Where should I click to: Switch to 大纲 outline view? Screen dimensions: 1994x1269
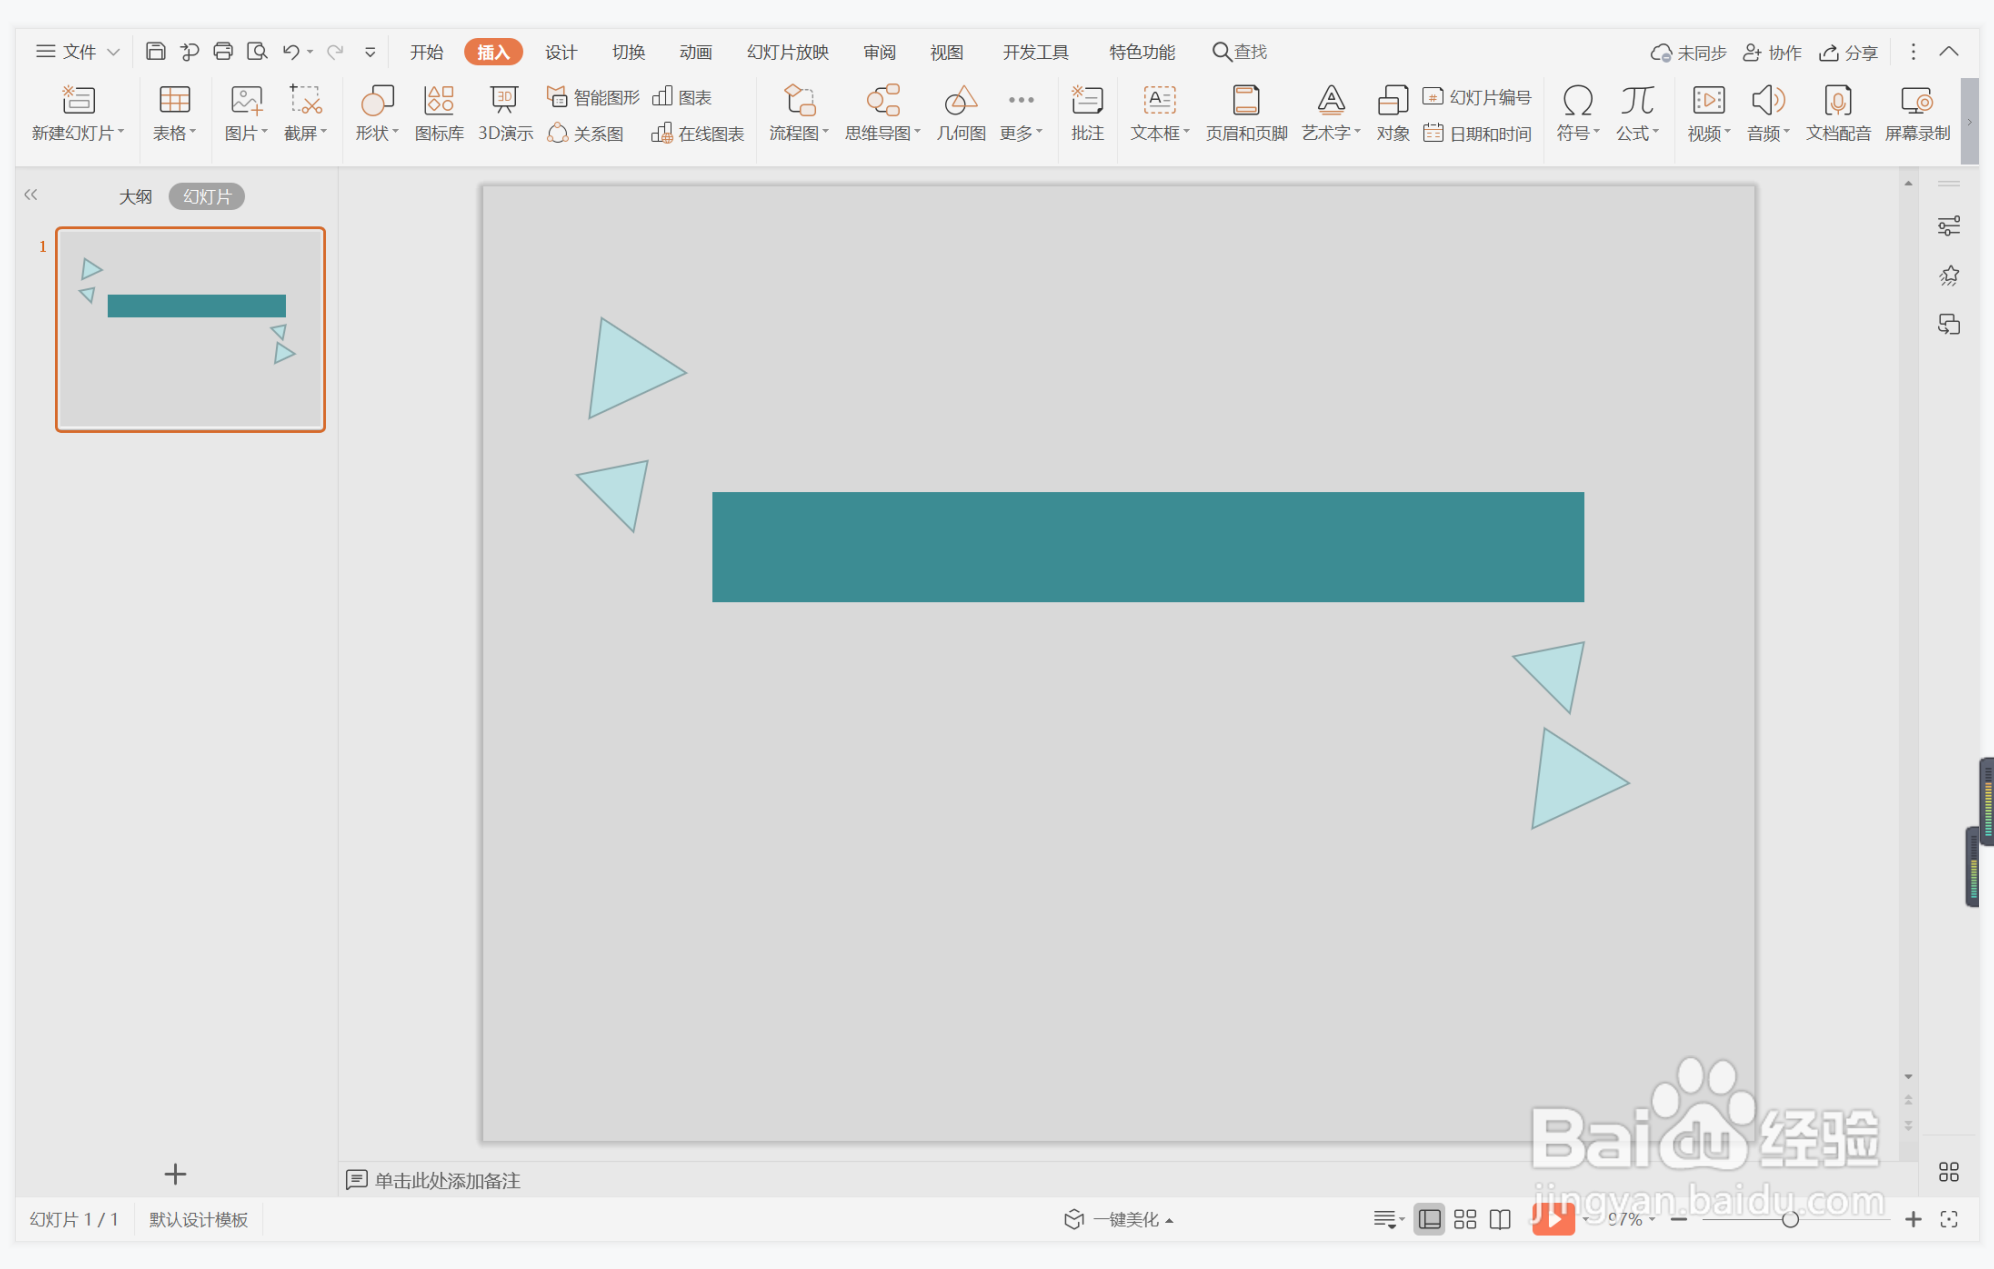point(135,197)
